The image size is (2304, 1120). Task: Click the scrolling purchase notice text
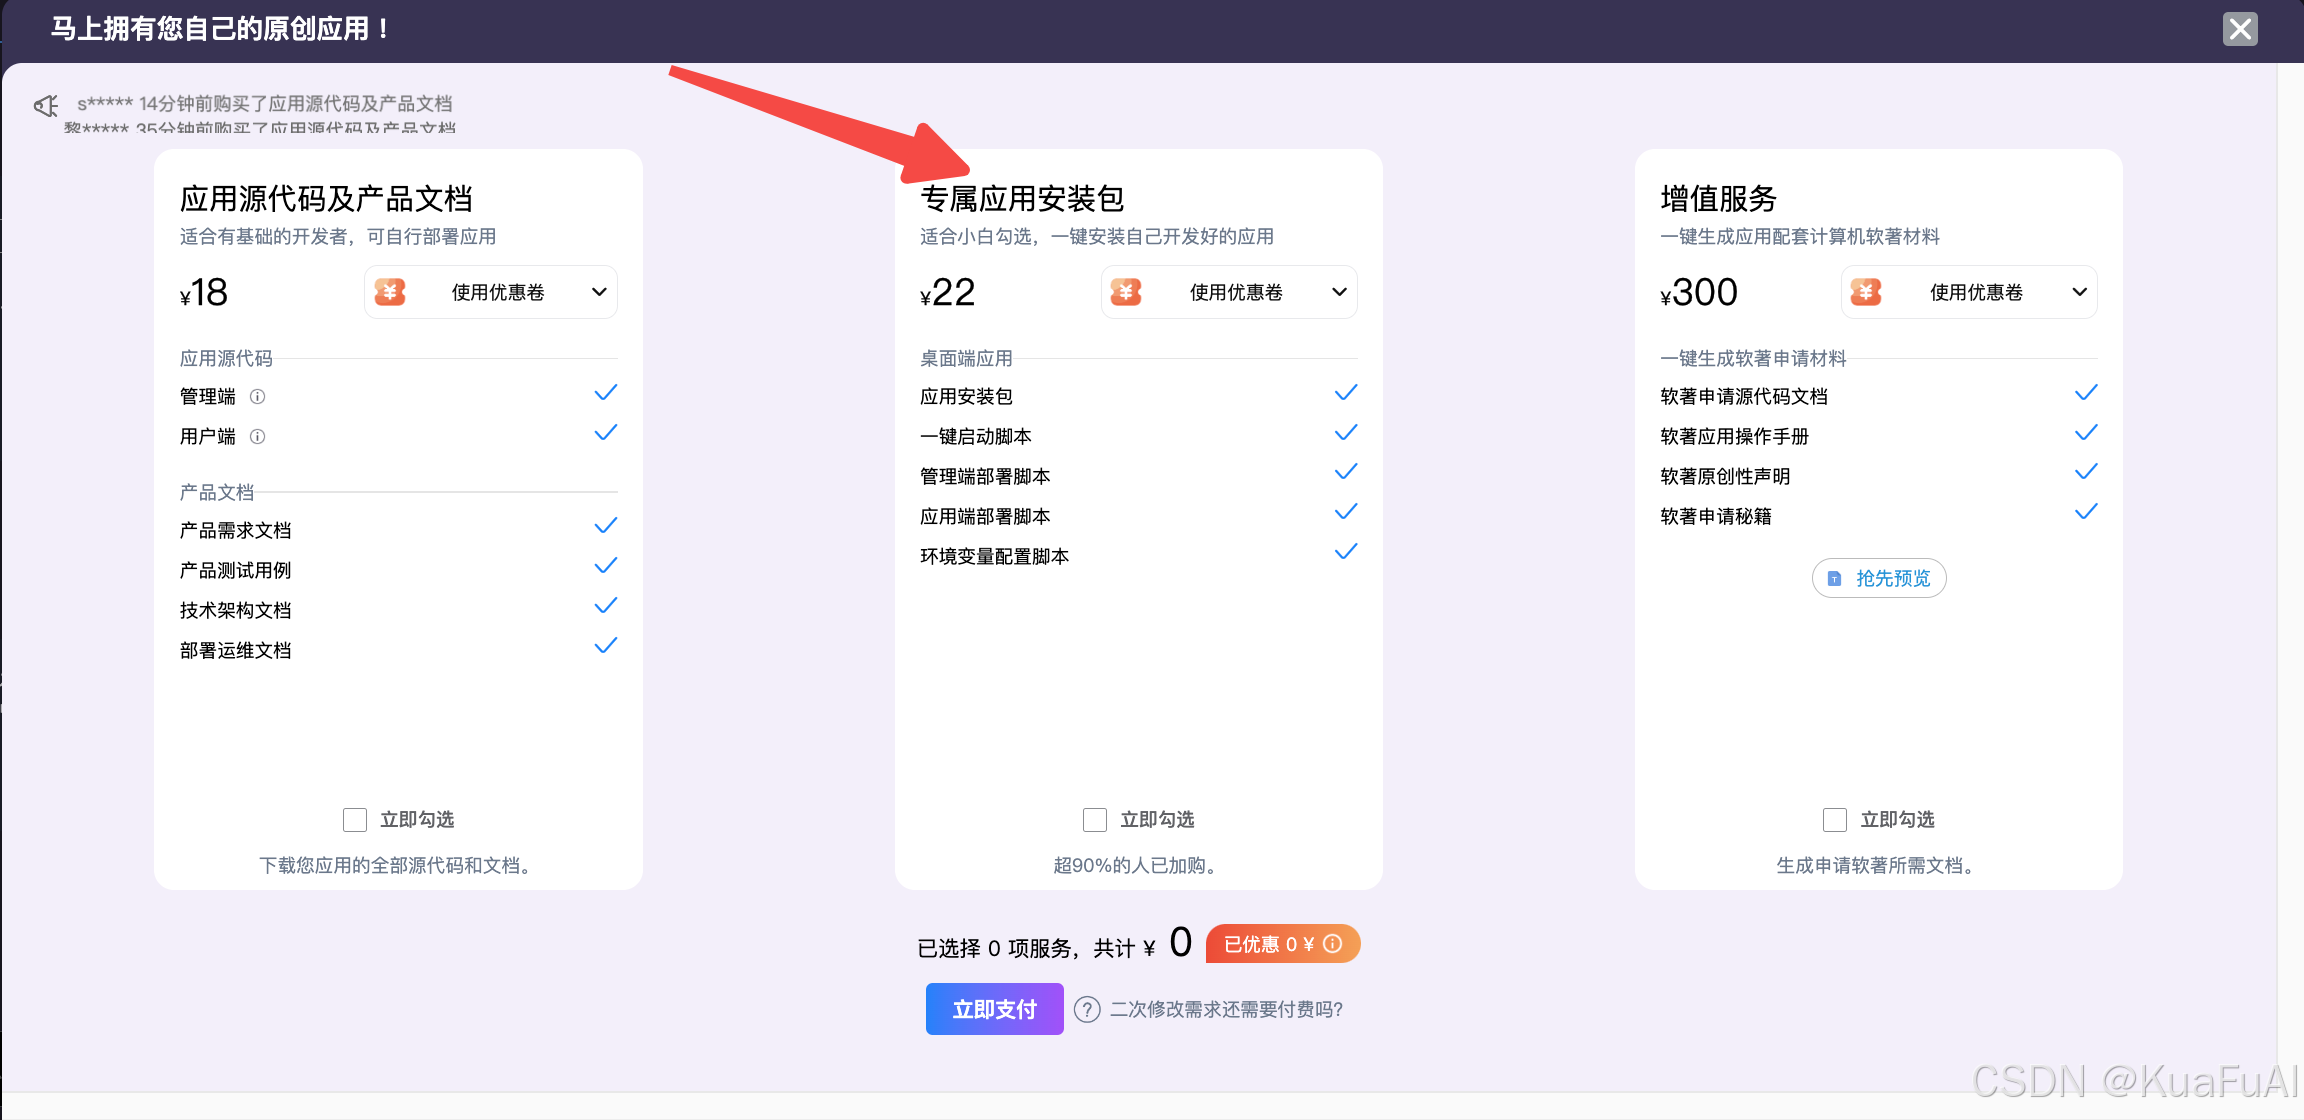pos(265,104)
